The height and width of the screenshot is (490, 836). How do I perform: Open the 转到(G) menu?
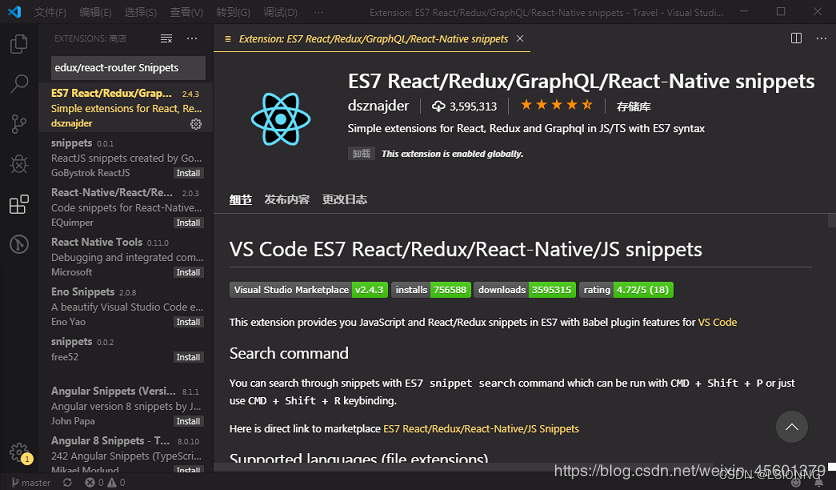click(233, 12)
